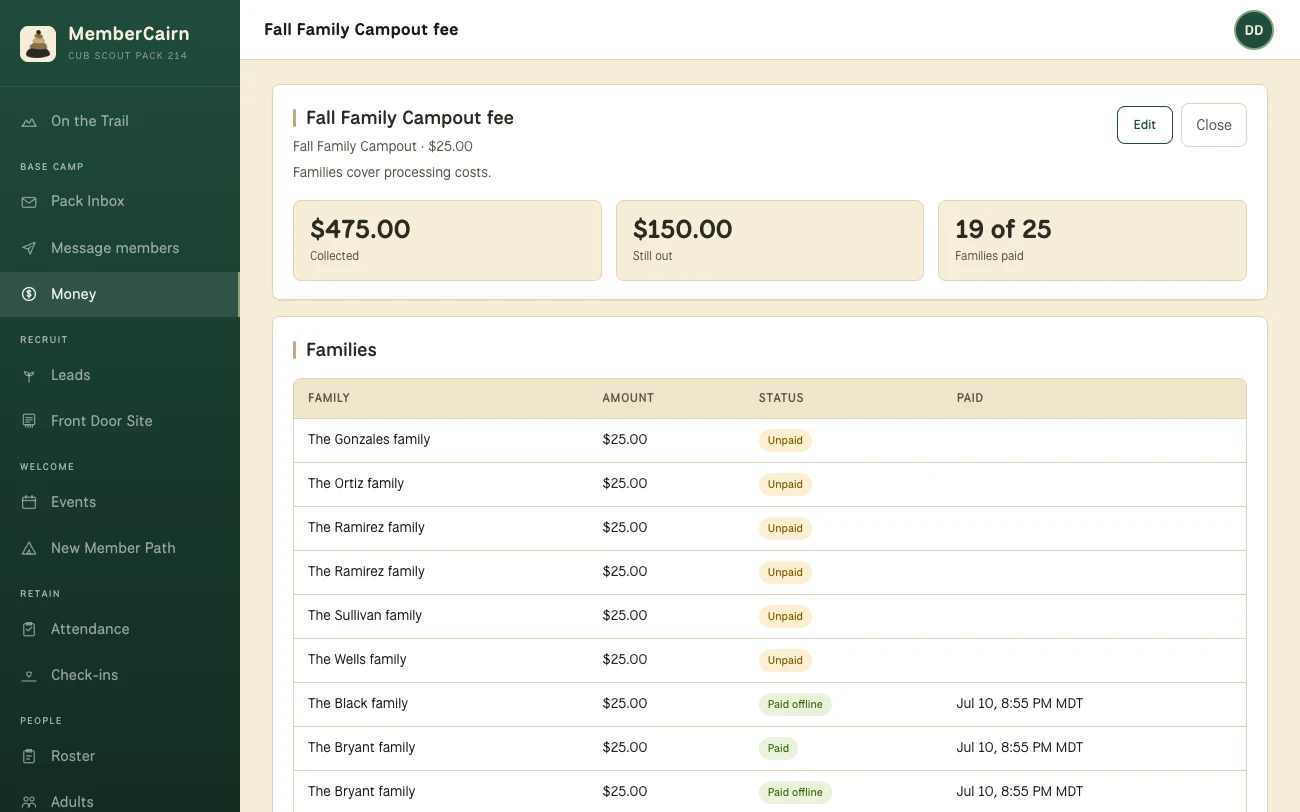Click 'Families cover processing costs.' text
1300x812 pixels.
pyautogui.click(x=392, y=172)
